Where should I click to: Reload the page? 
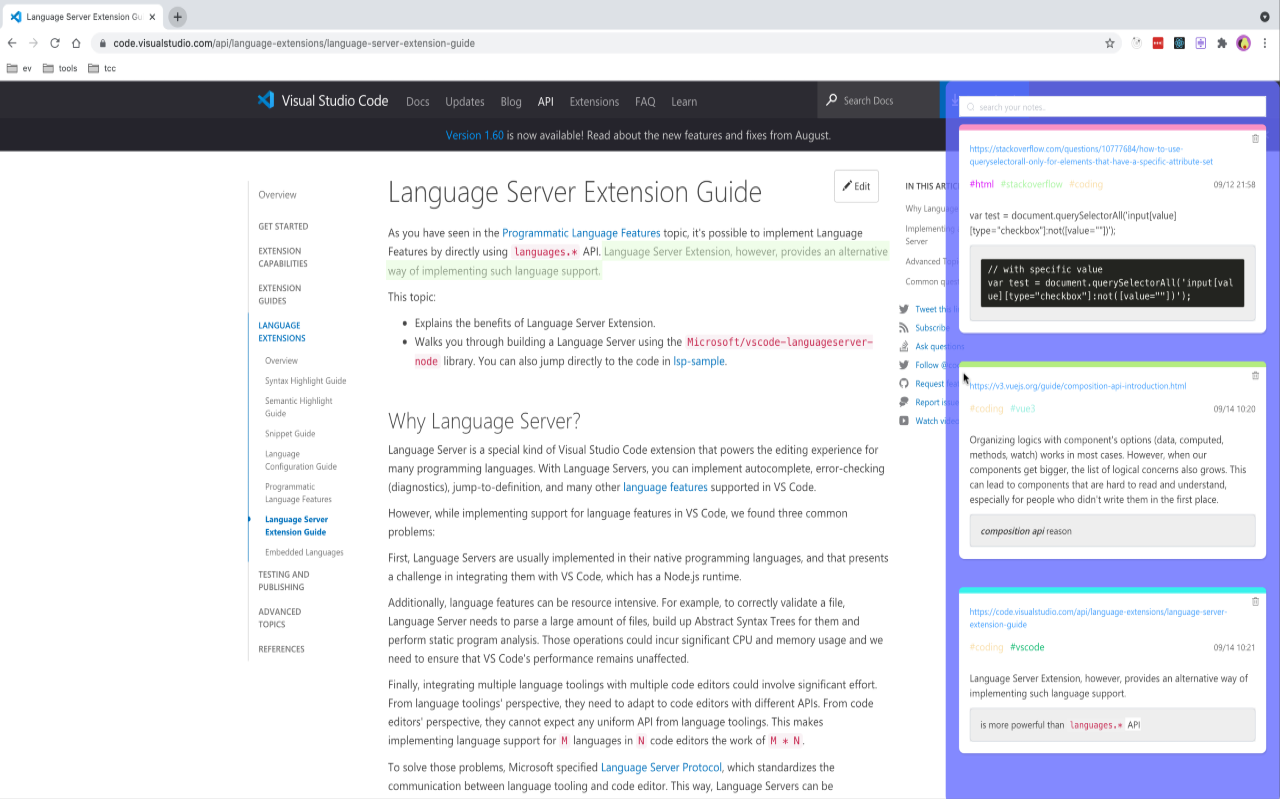click(55, 43)
